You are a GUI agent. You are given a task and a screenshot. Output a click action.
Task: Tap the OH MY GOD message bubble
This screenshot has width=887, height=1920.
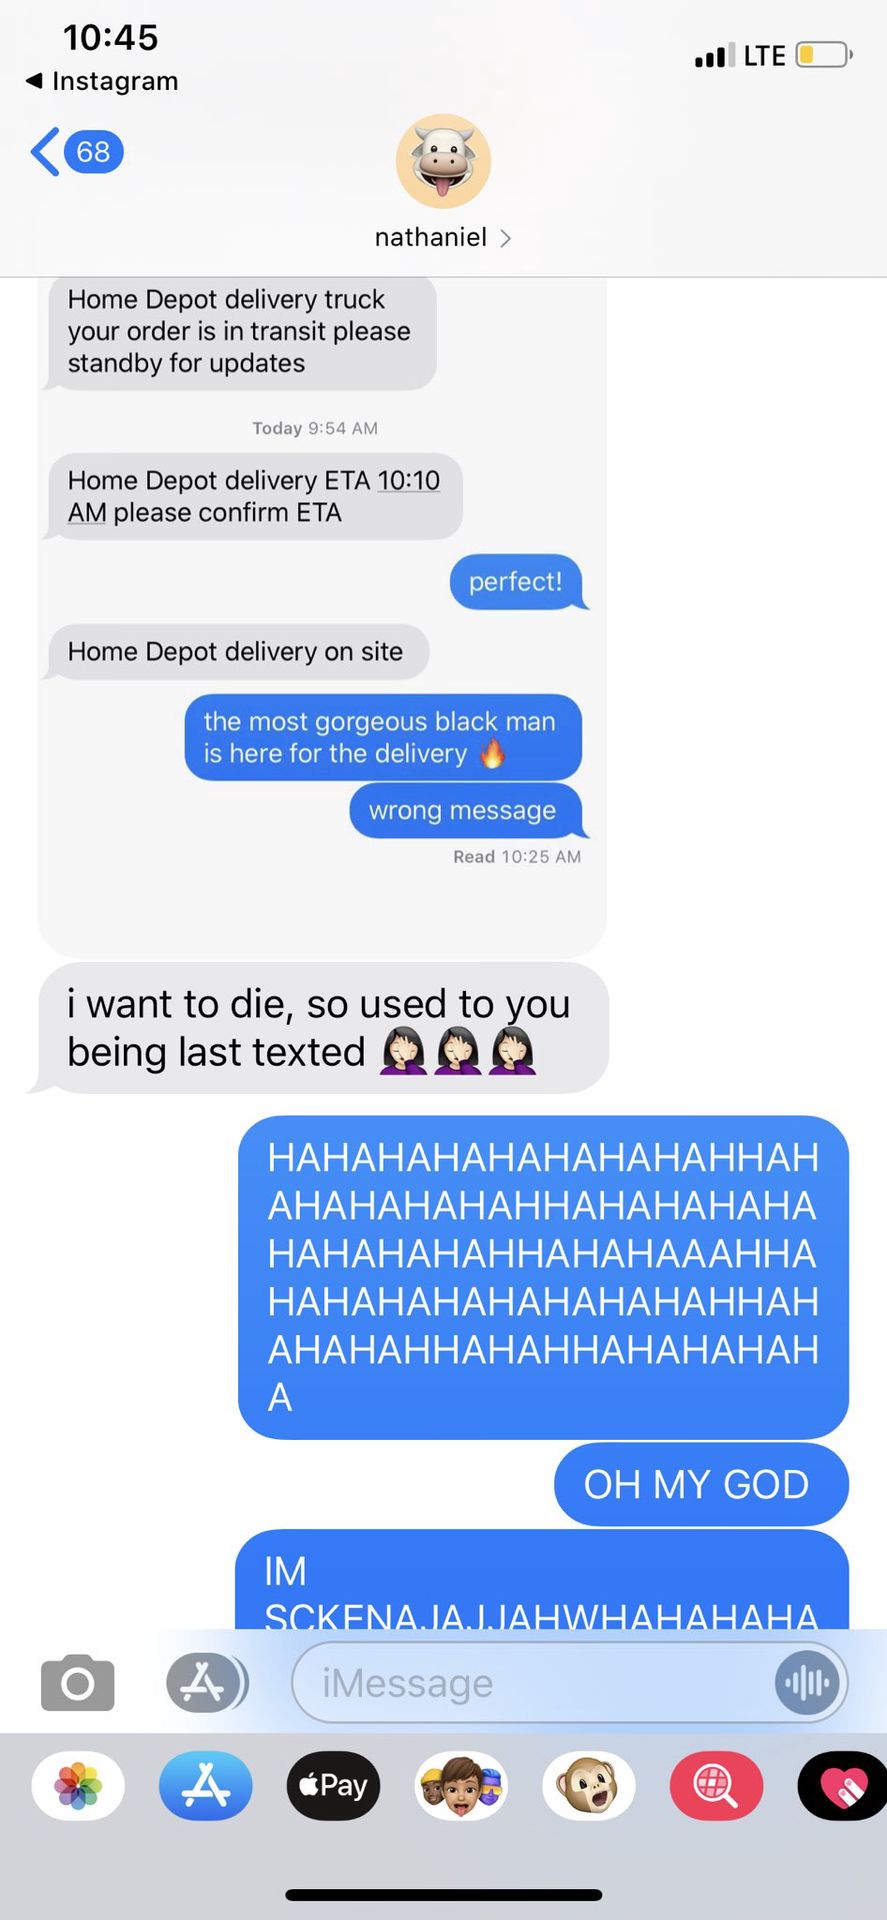coord(701,1484)
